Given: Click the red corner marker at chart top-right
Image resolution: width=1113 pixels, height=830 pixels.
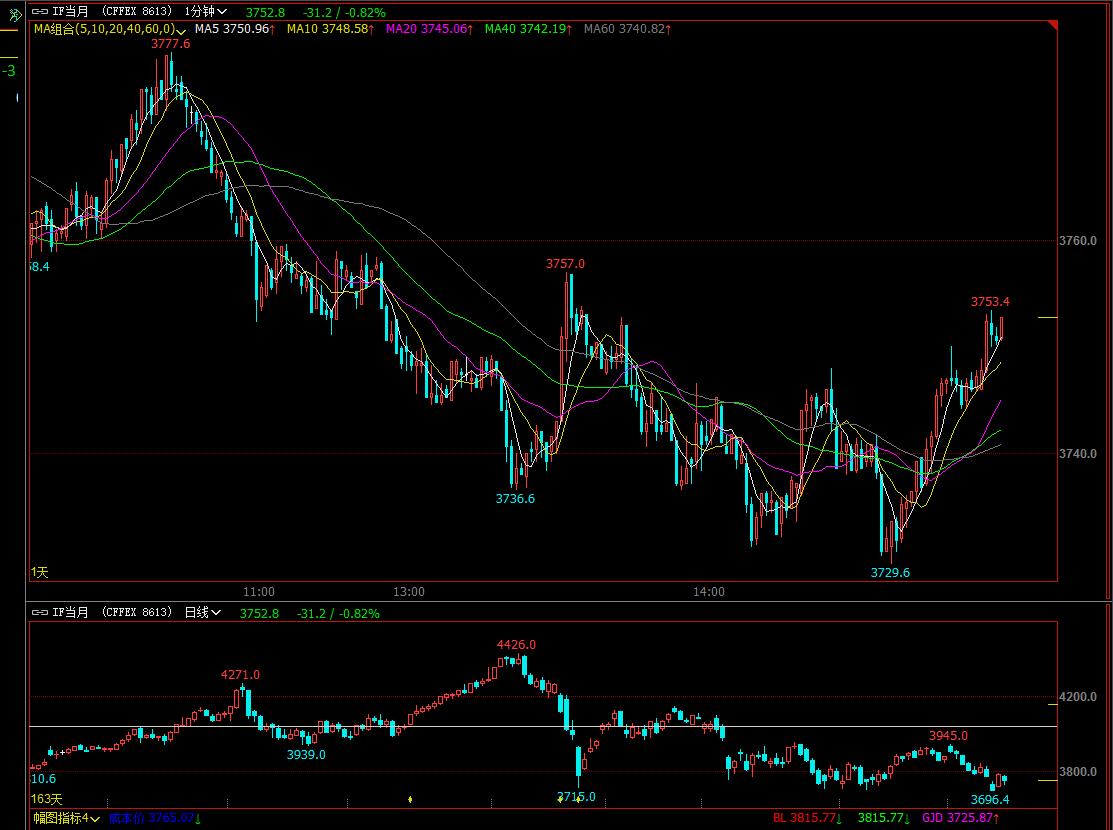Looking at the screenshot, I should pyautogui.click(x=1053, y=26).
